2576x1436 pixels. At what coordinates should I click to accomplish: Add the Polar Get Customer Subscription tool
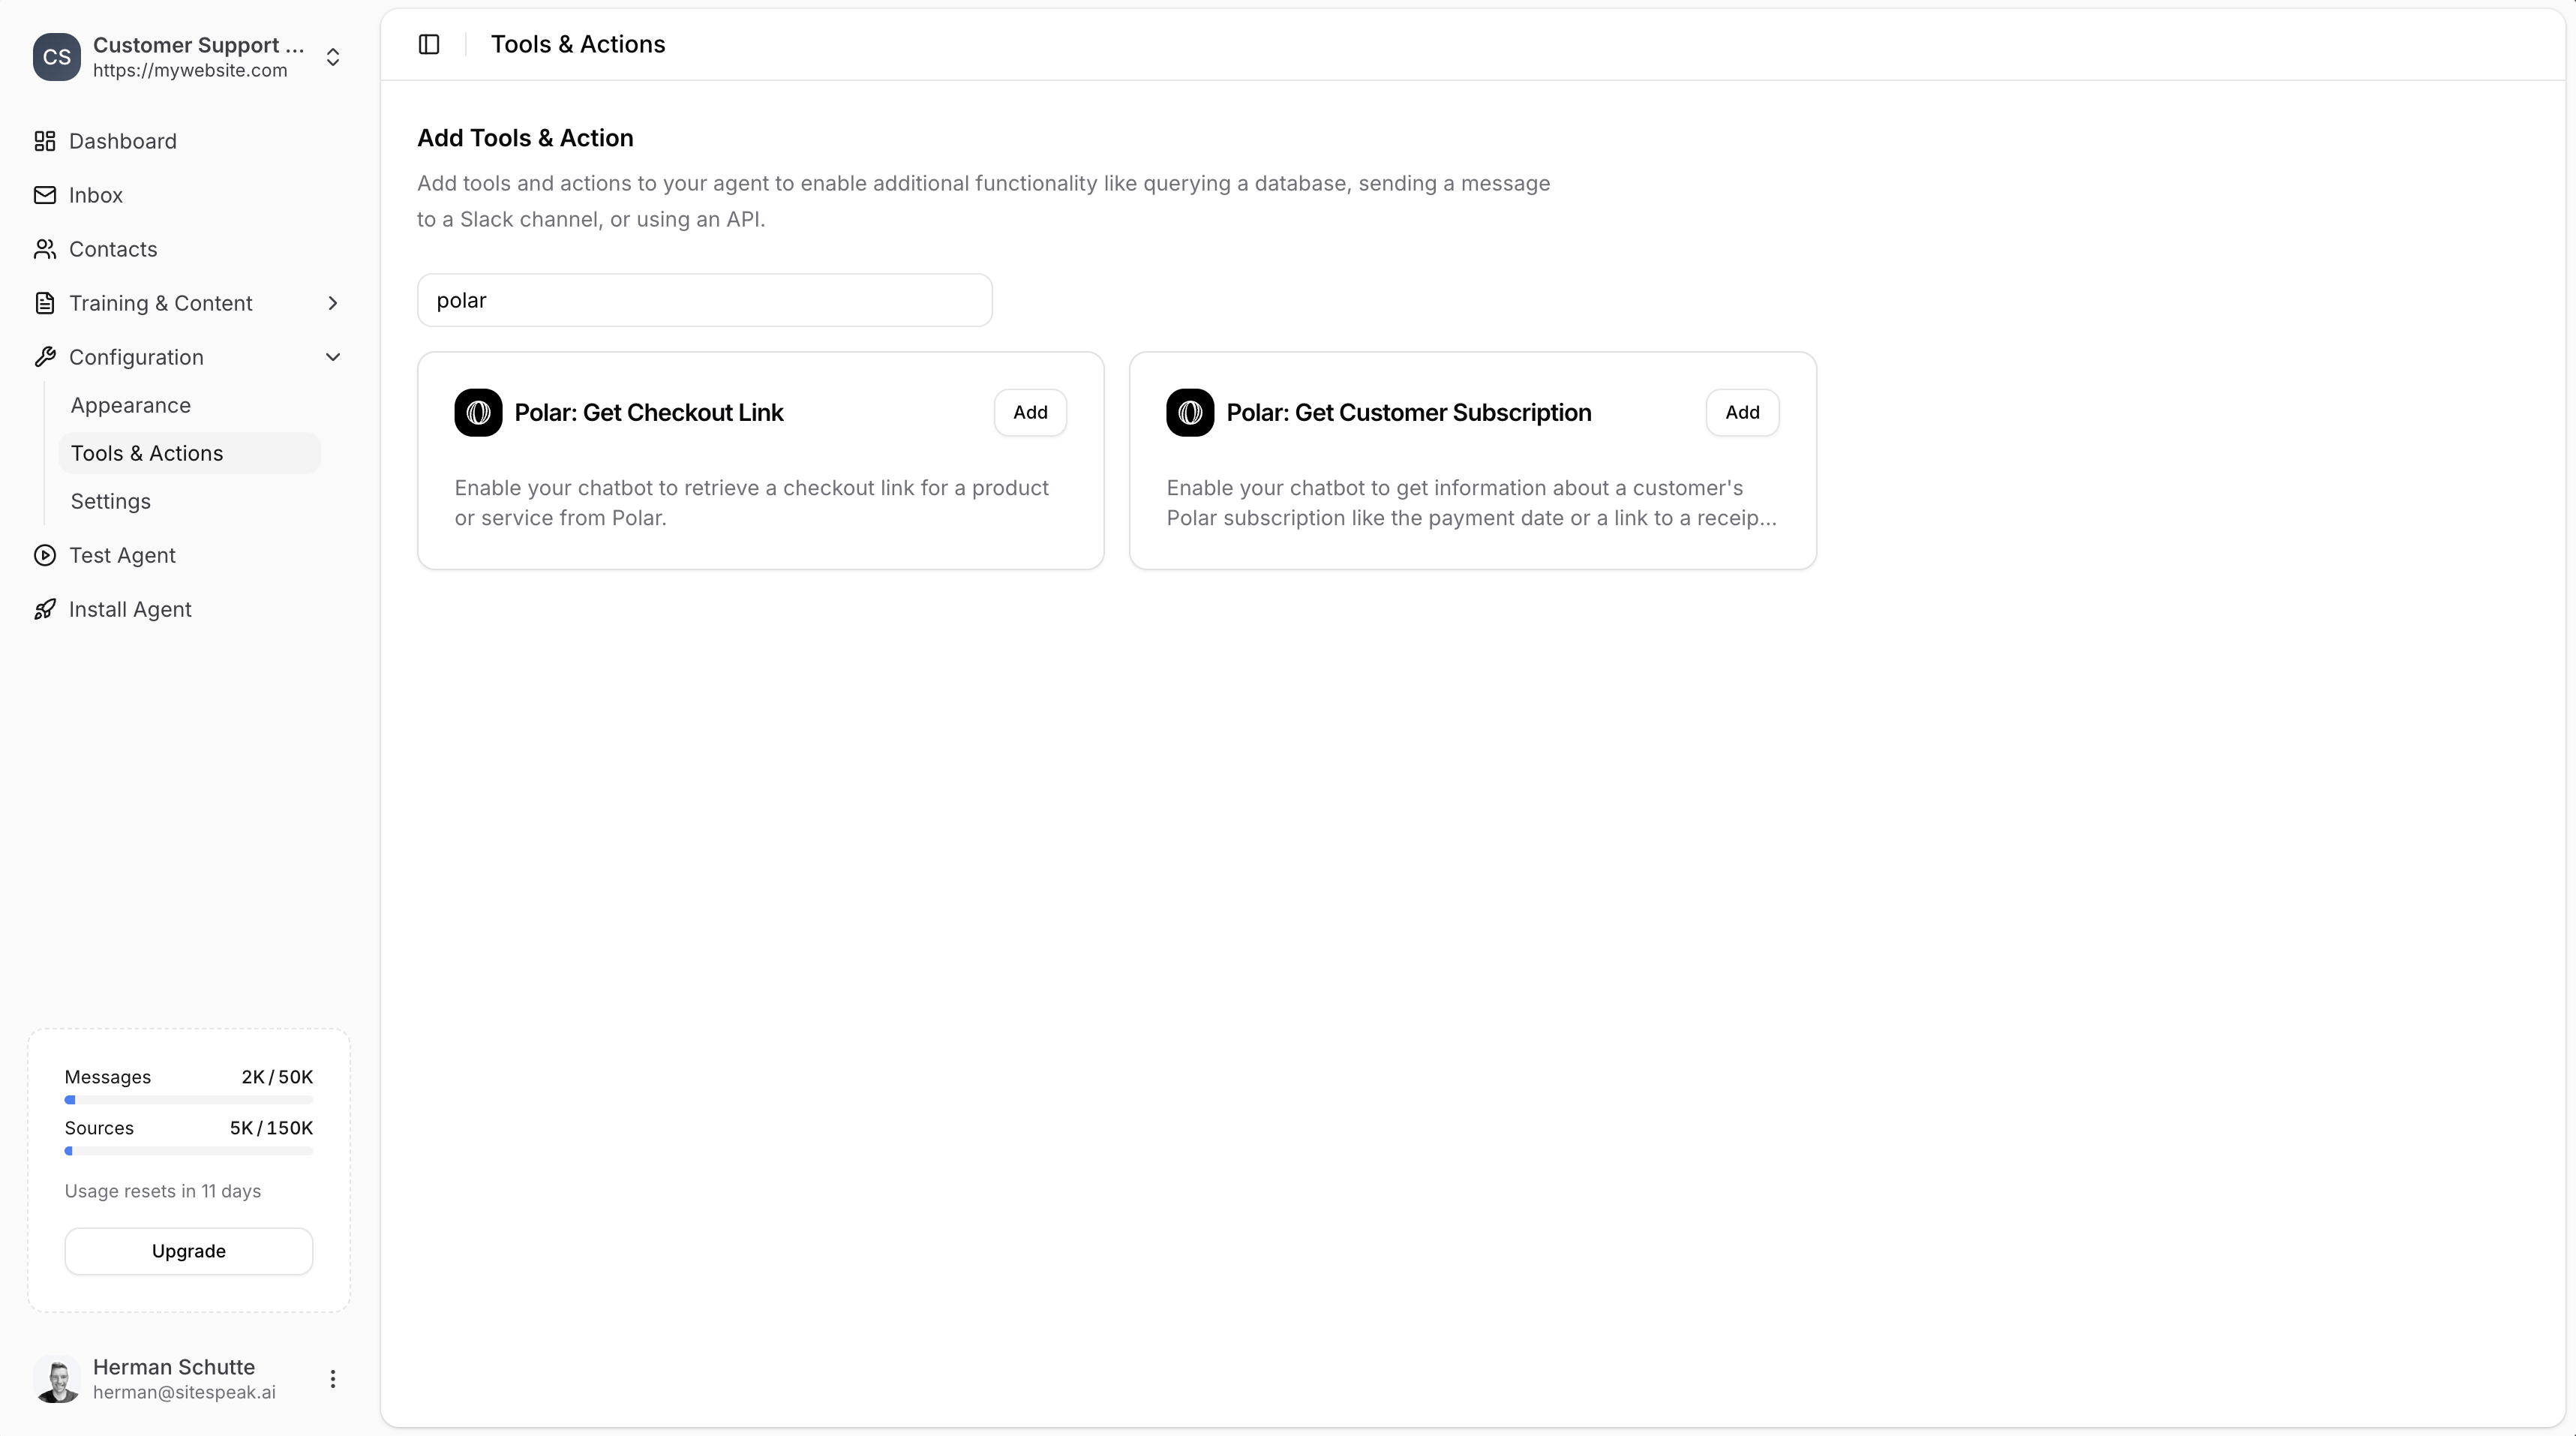(1742, 412)
